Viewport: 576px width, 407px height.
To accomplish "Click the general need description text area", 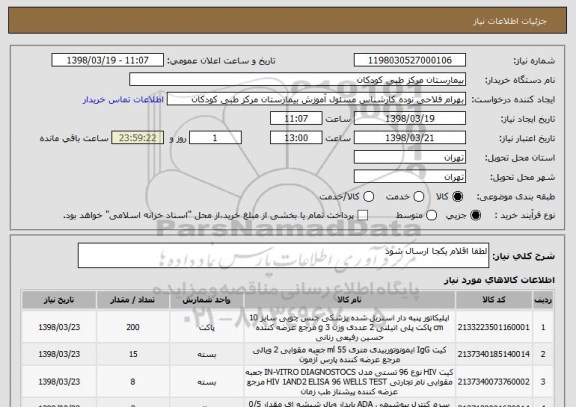I will (283, 255).
